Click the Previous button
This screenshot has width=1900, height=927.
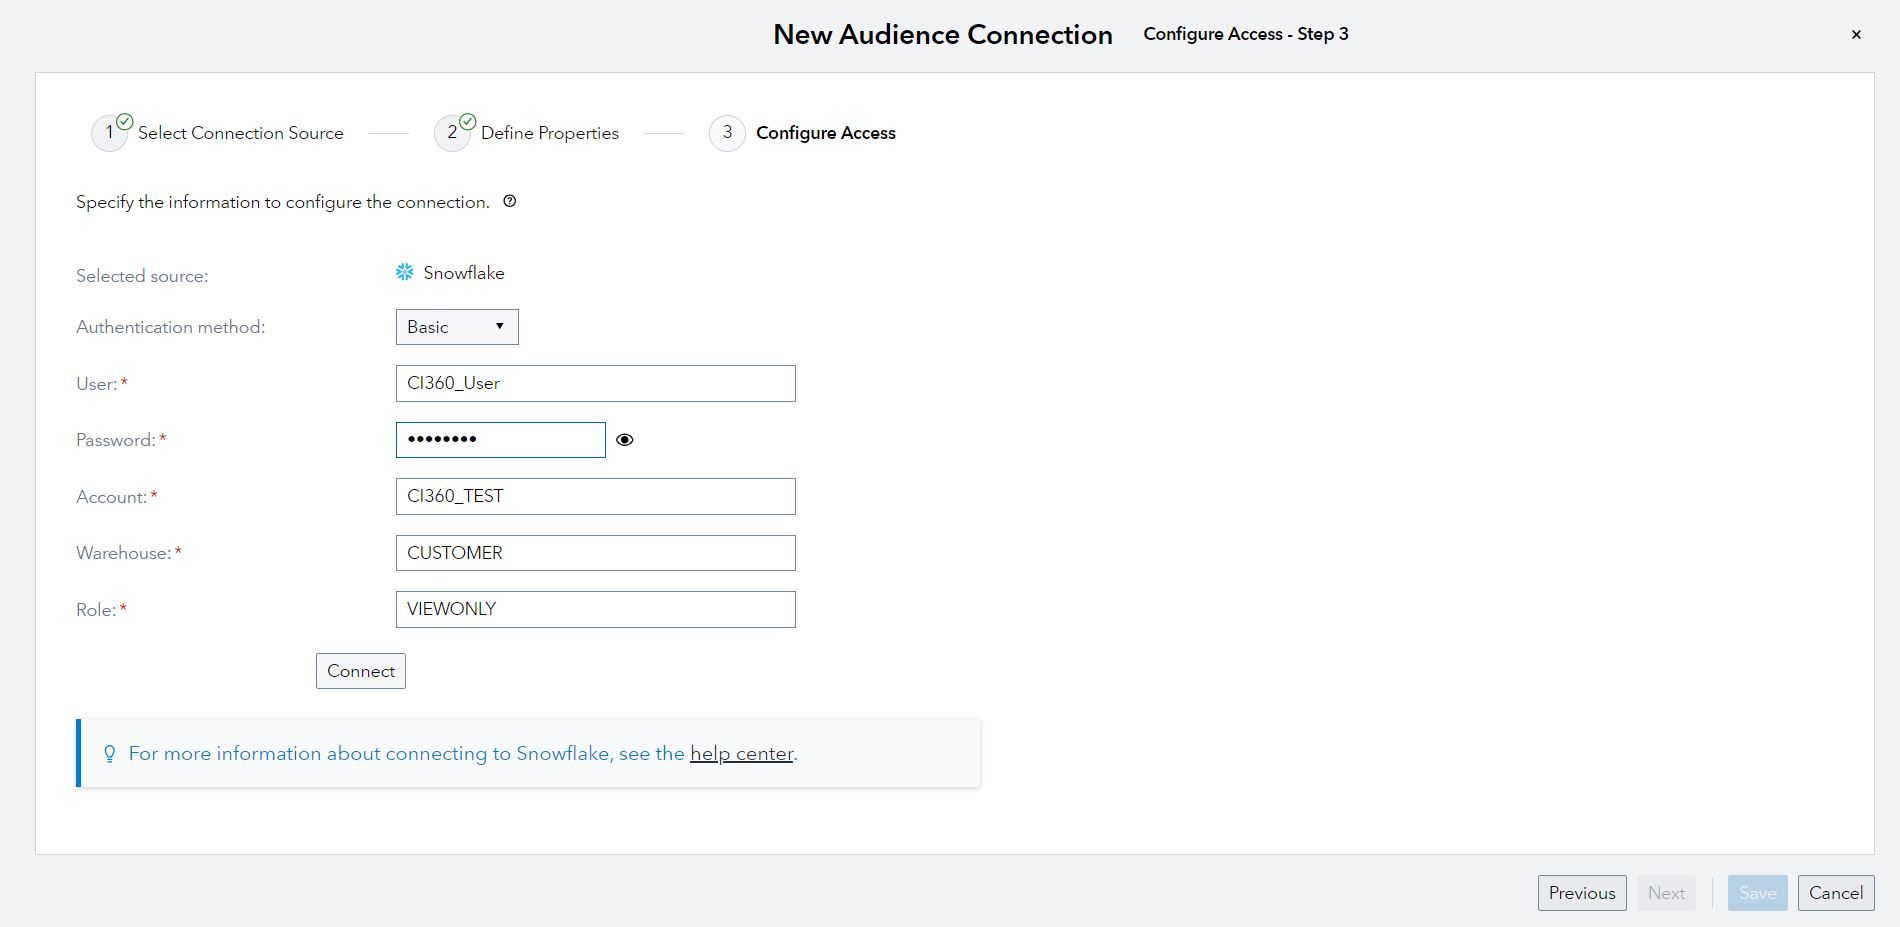1581,892
